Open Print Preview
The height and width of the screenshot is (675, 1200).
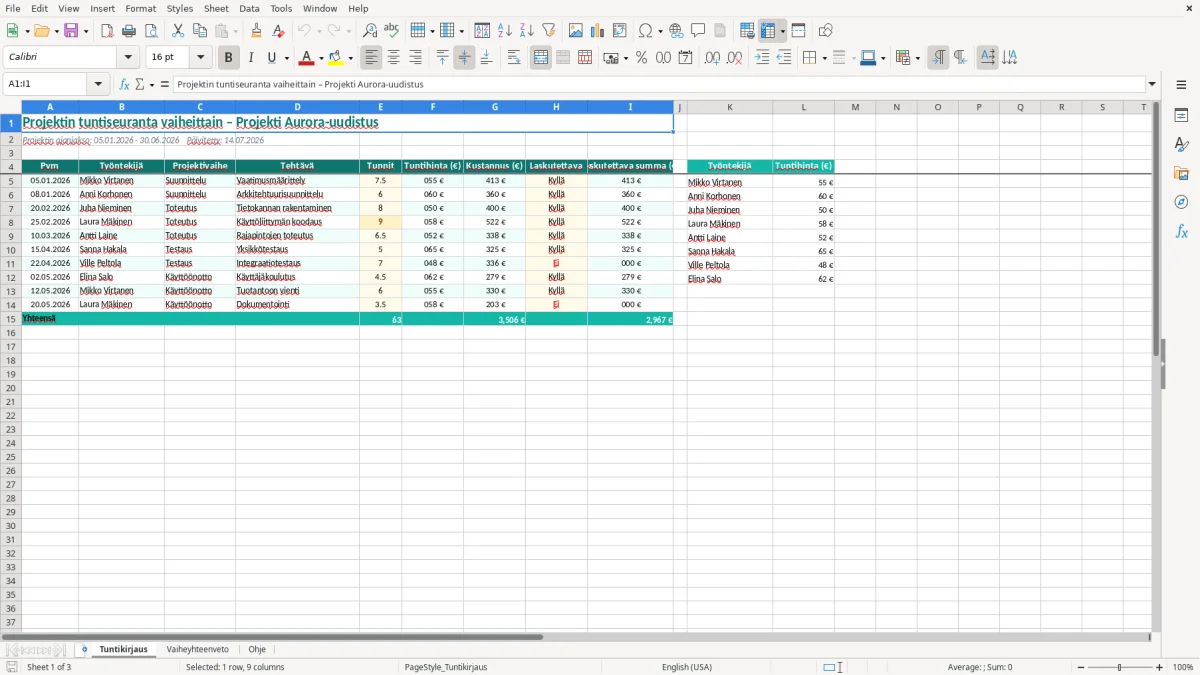click(x=151, y=31)
